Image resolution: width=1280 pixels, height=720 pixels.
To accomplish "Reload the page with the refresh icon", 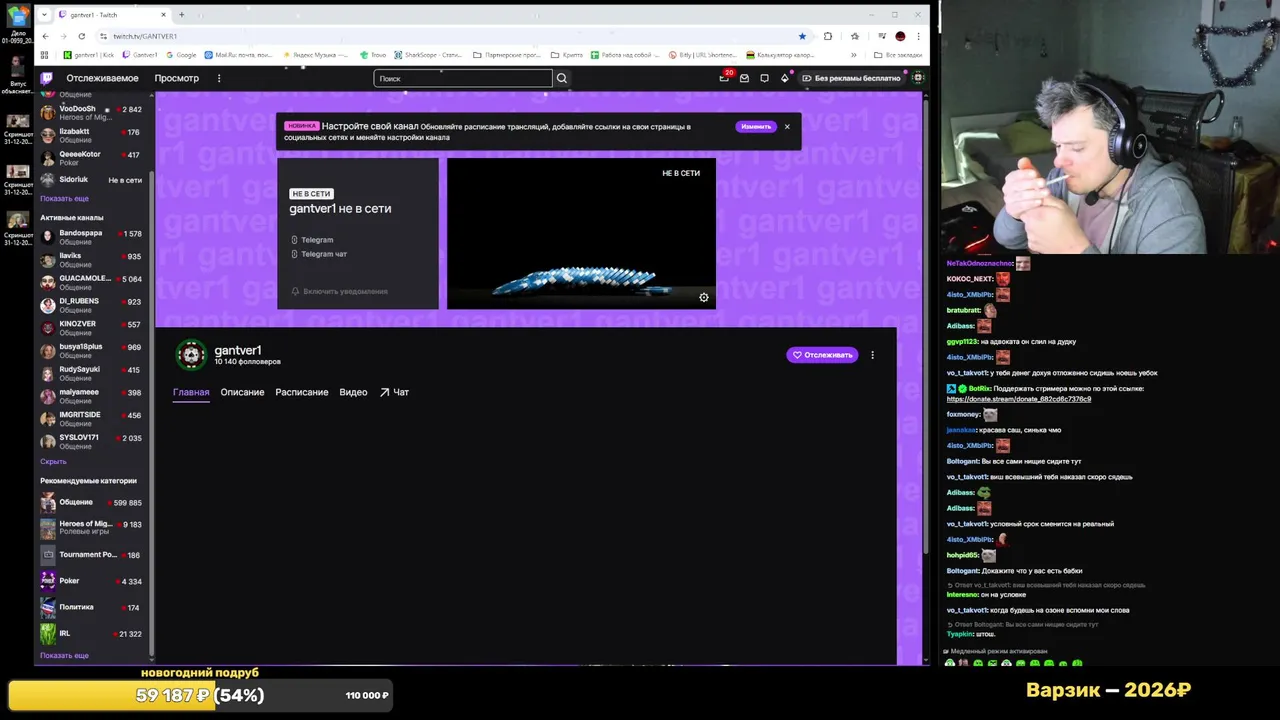I will pyautogui.click(x=82, y=36).
